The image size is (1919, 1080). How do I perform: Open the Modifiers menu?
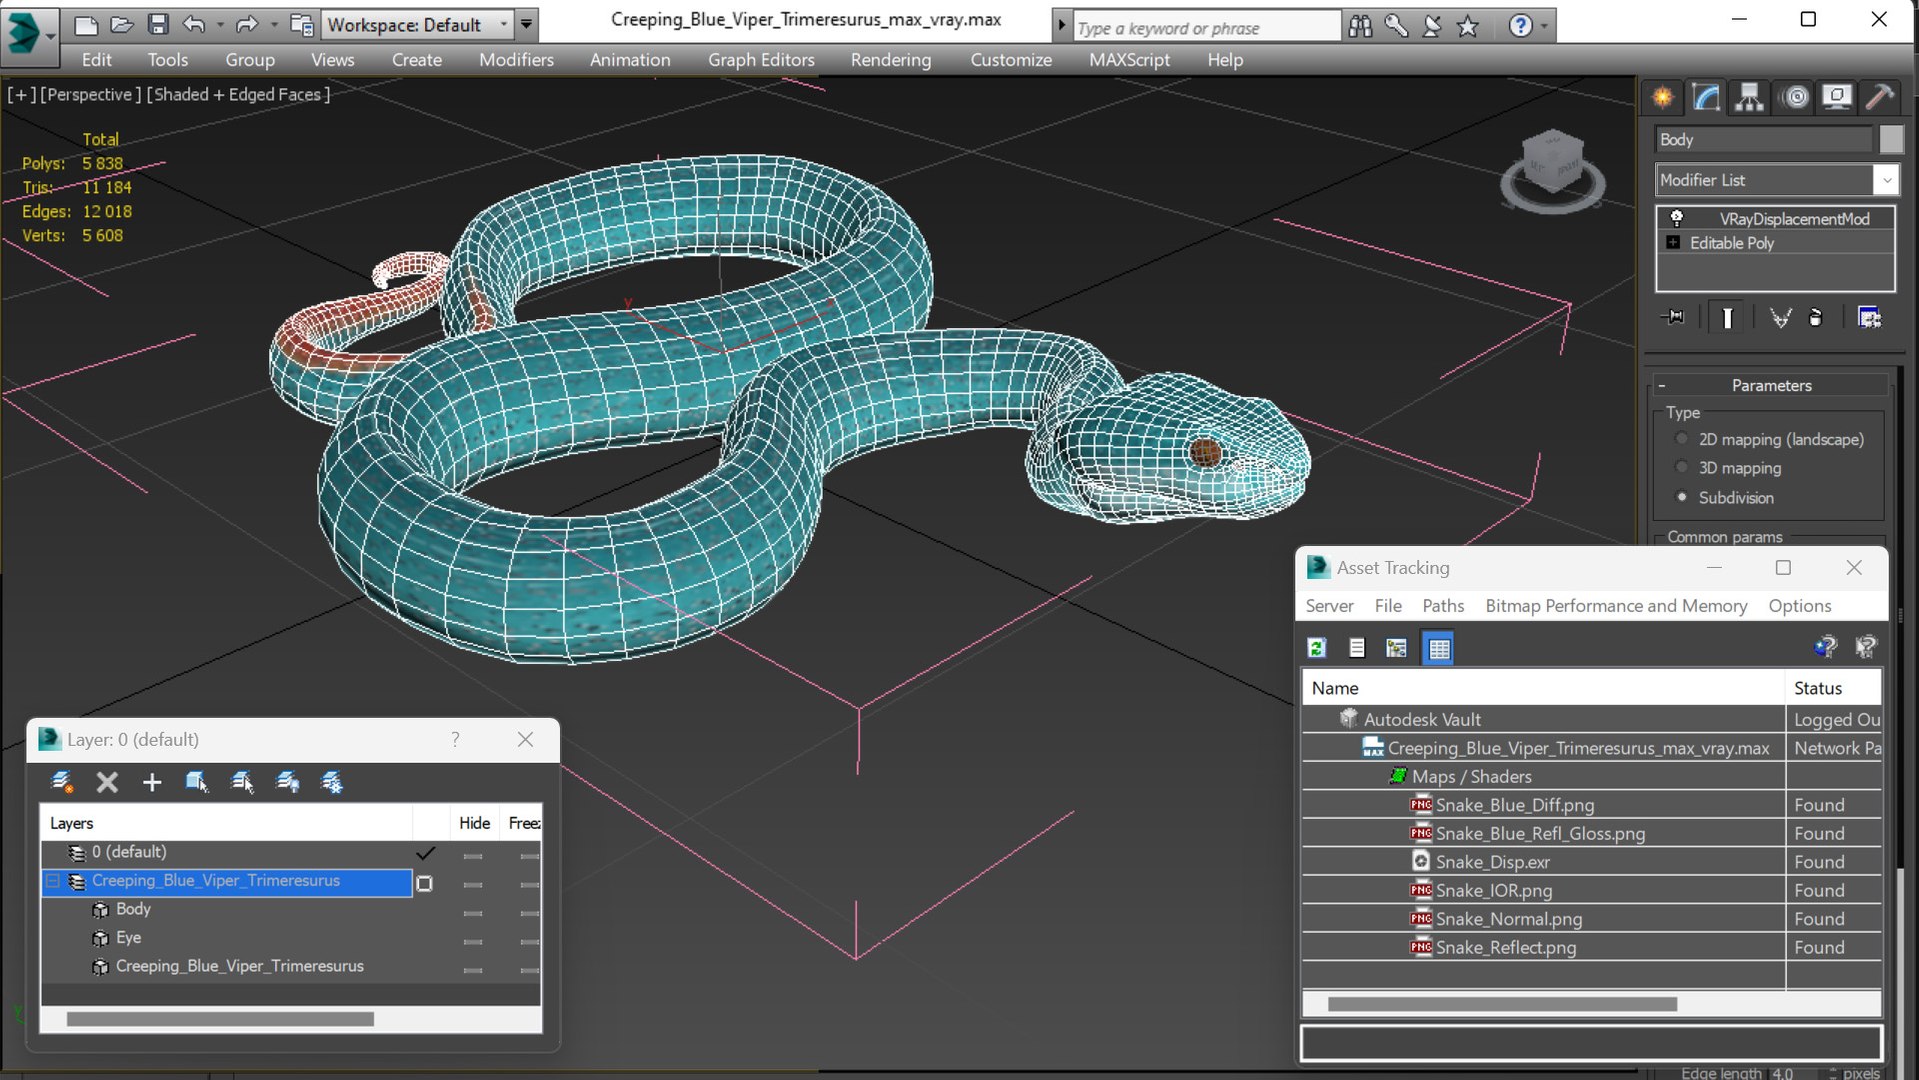pyautogui.click(x=516, y=60)
